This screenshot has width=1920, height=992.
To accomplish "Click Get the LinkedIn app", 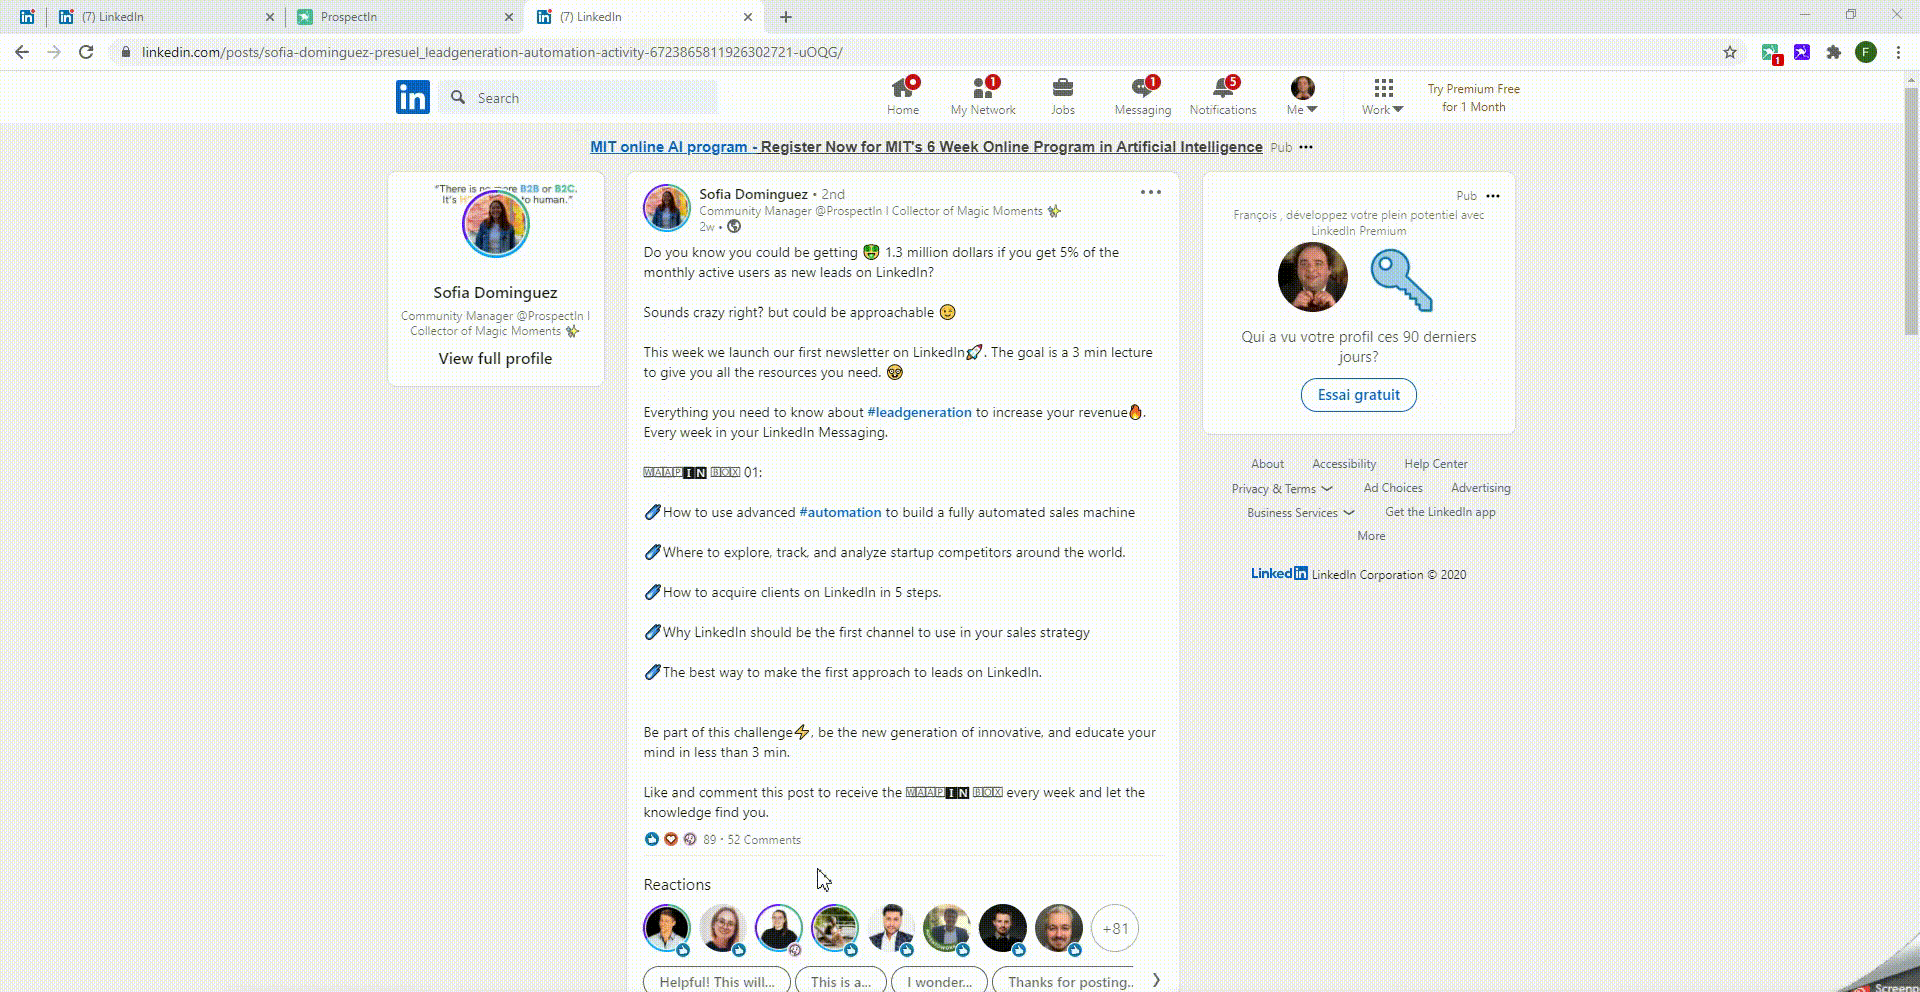I will pos(1440,512).
